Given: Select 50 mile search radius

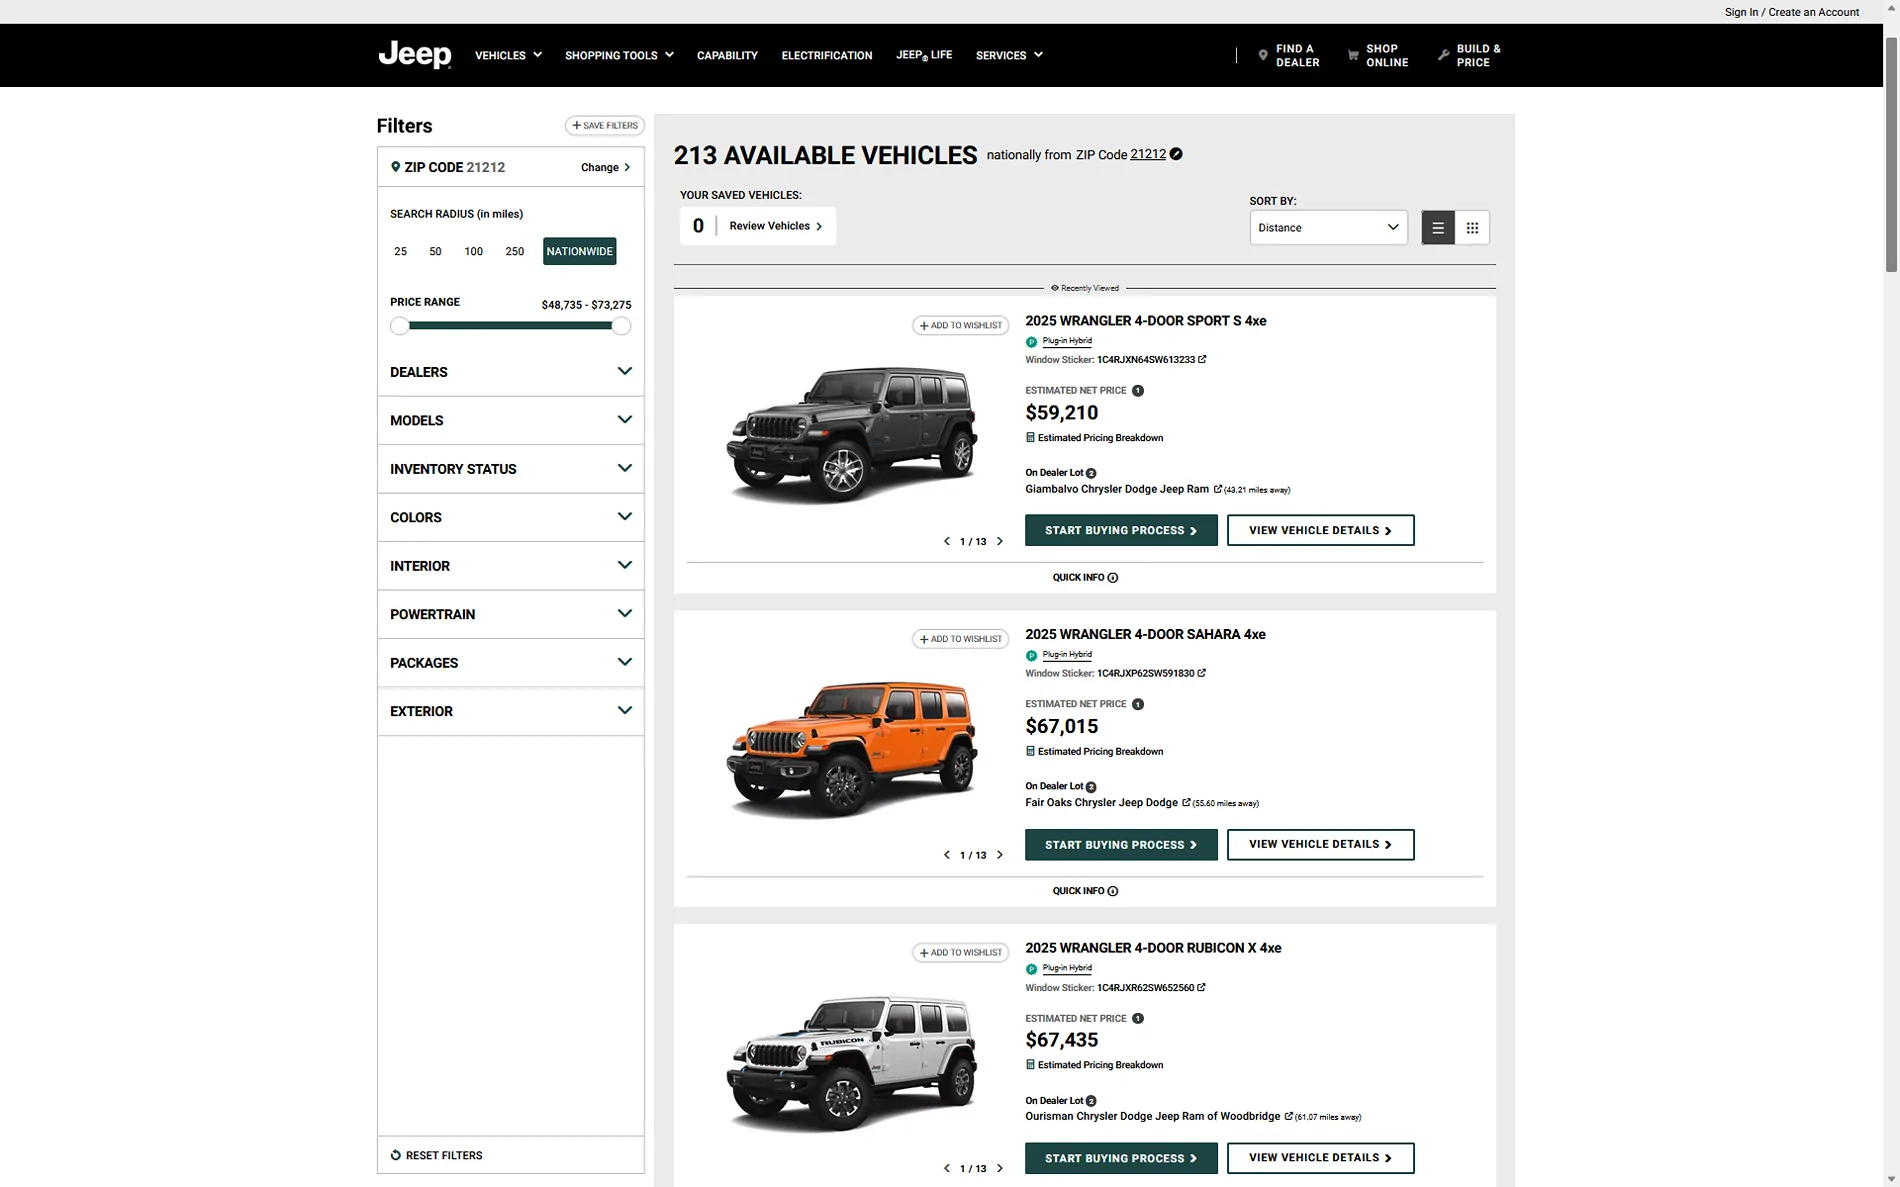Looking at the screenshot, I should (435, 251).
